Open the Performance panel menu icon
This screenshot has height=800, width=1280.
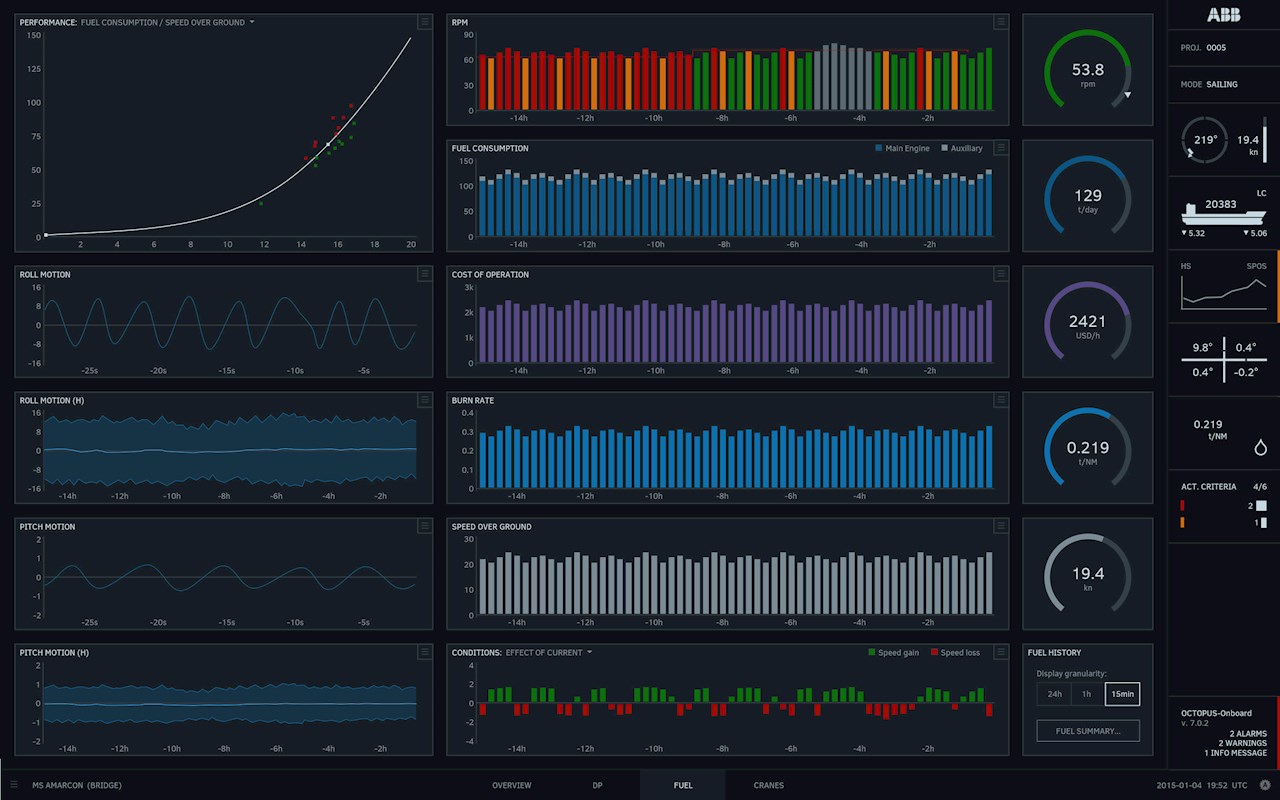click(425, 22)
